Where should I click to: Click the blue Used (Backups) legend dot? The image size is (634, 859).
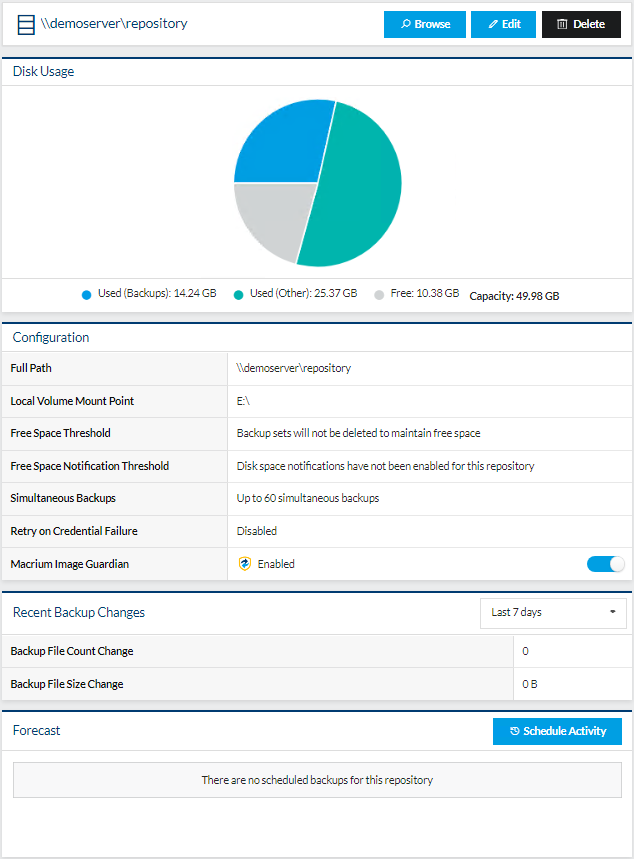[x=87, y=295]
